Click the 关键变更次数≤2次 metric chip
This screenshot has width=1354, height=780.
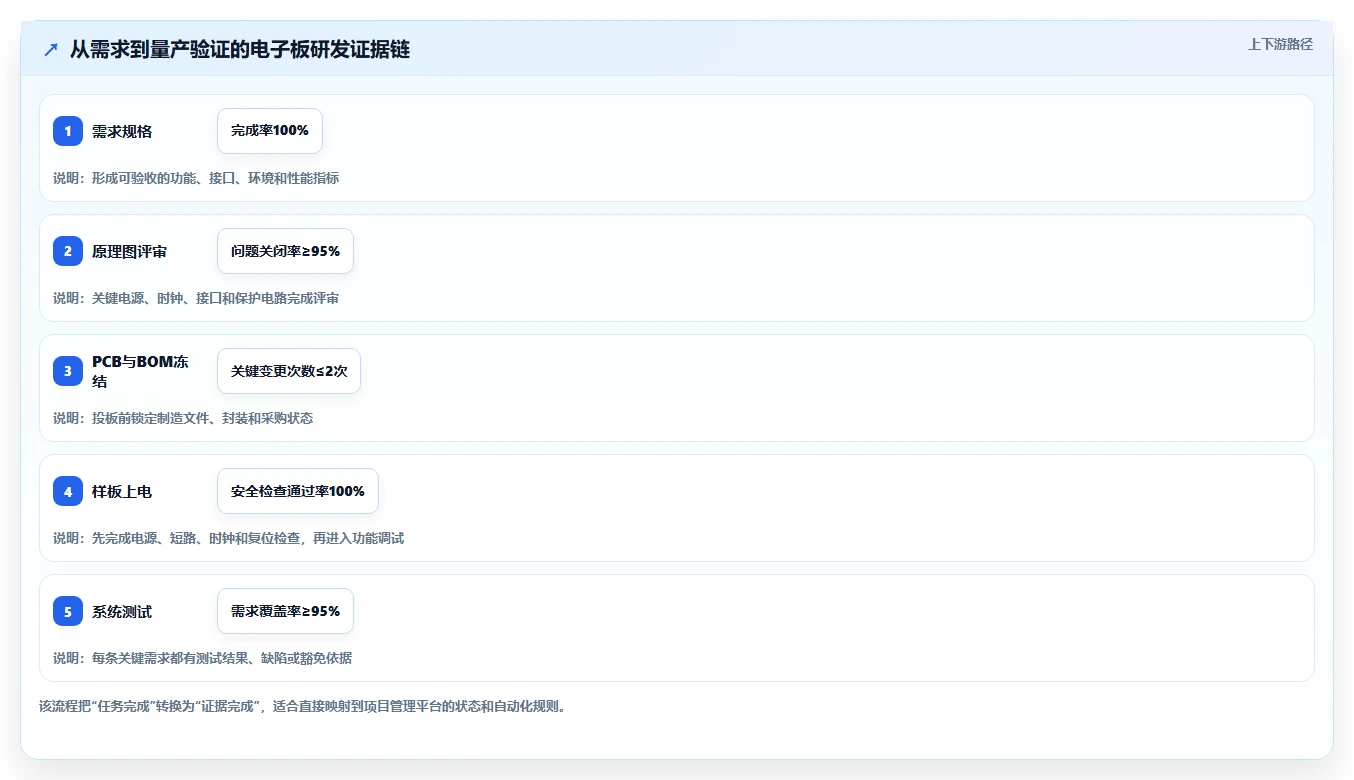pos(289,371)
